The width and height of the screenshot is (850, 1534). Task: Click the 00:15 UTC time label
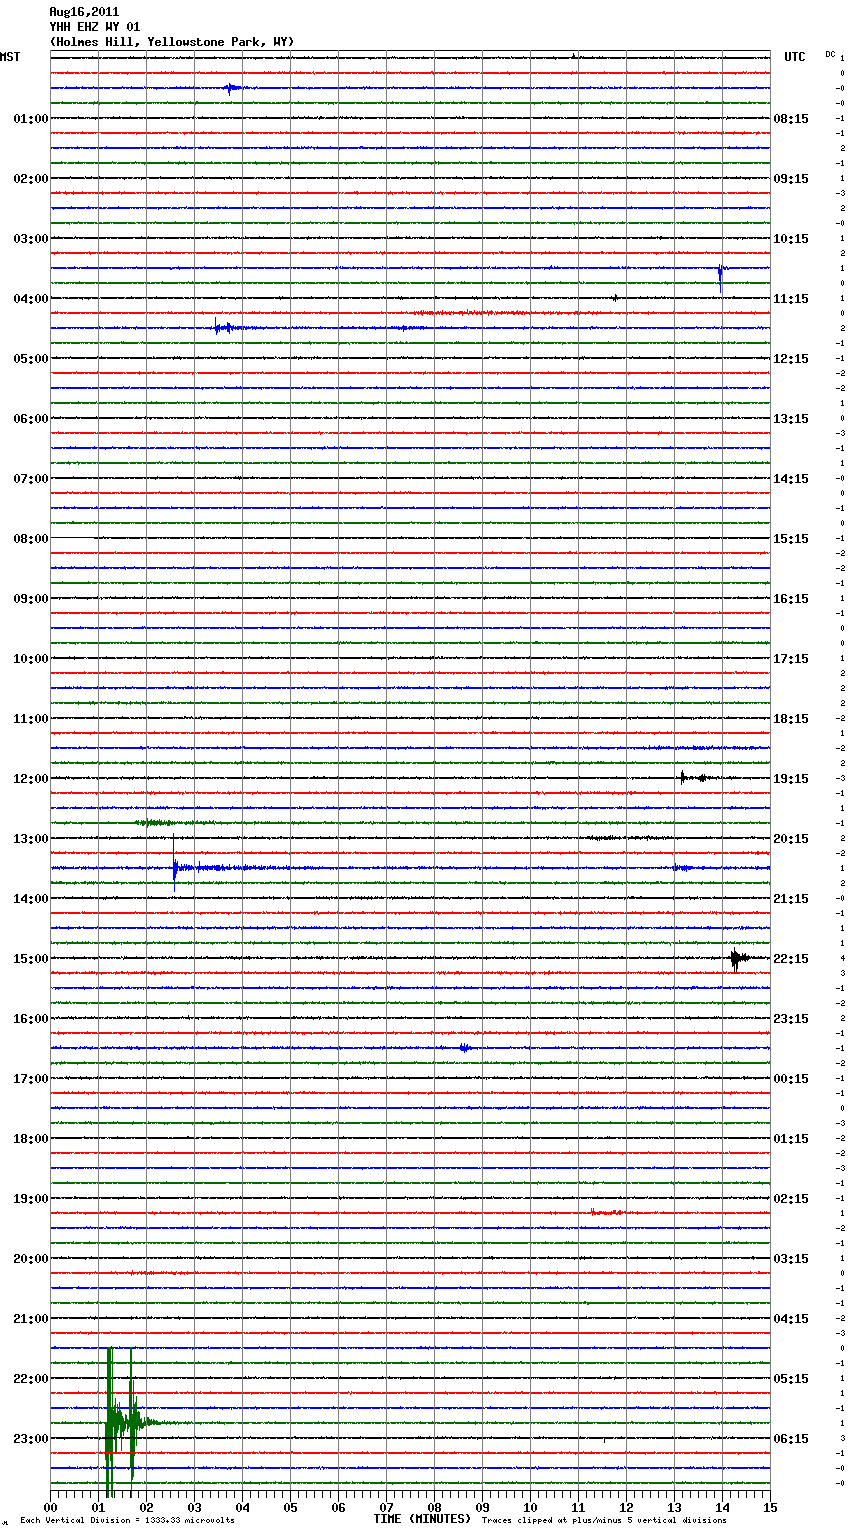pos(791,1079)
